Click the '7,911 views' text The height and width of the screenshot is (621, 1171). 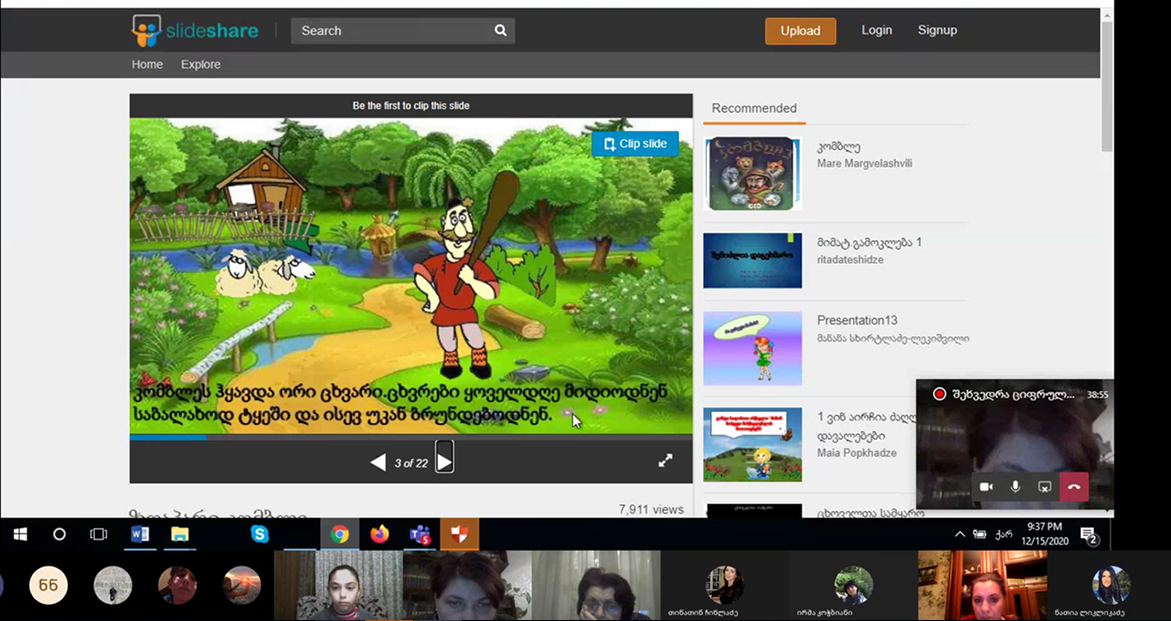click(x=650, y=509)
